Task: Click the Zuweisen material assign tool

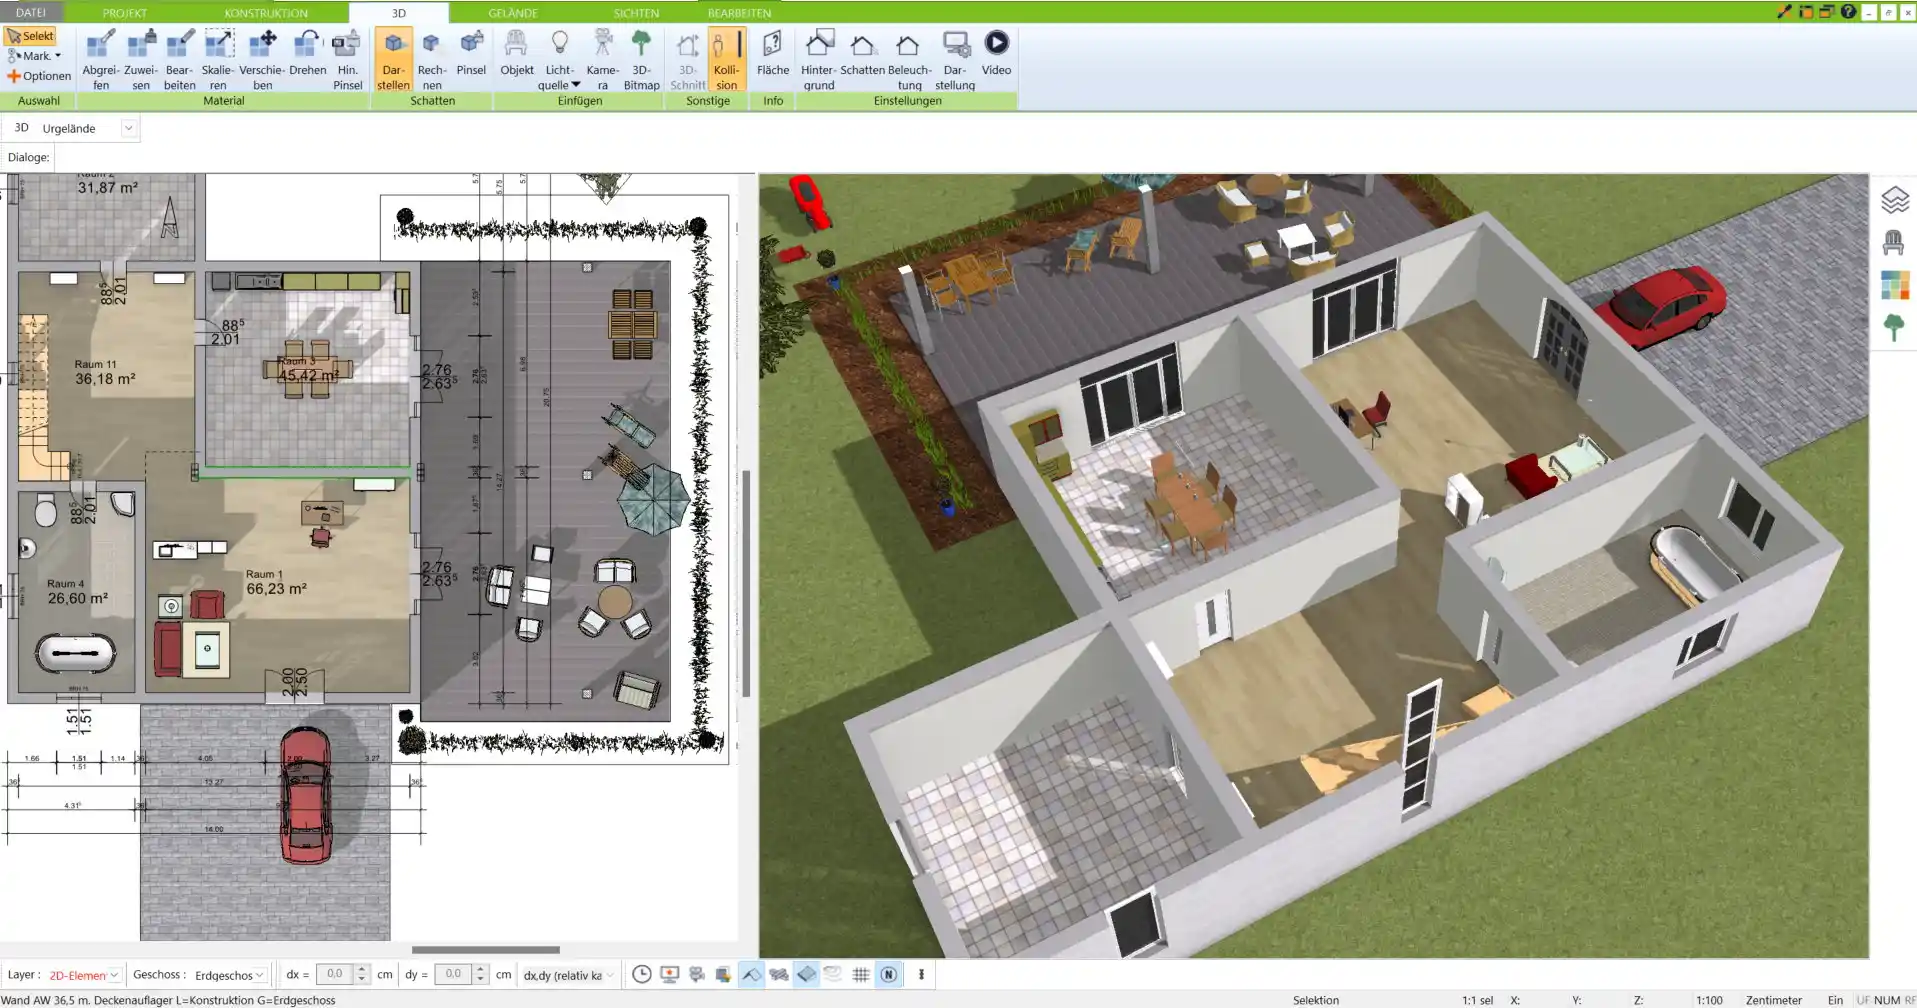Action: point(140,59)
